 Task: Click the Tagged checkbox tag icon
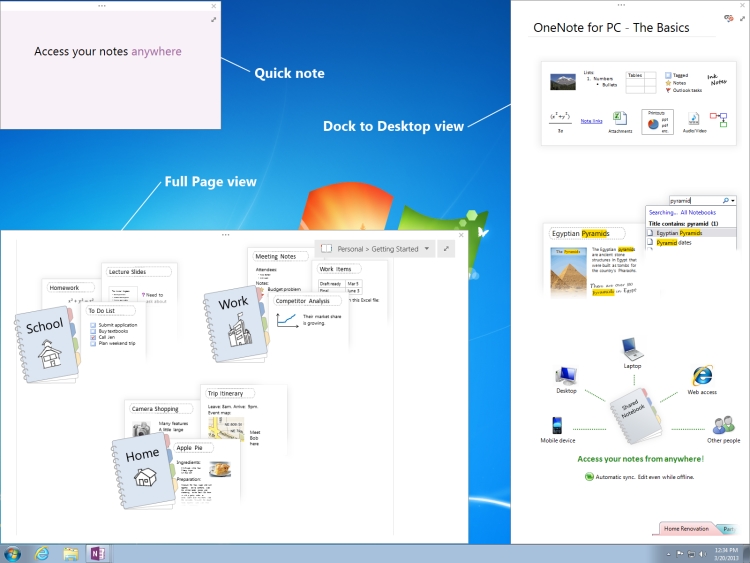[x=668, y=75]
